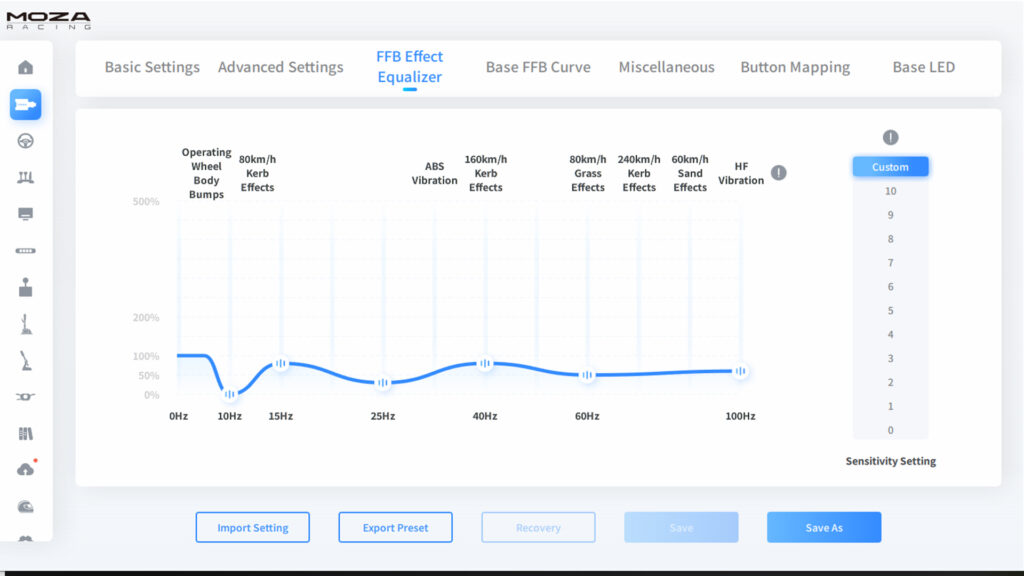
Task: Open the steering wheel settings icon
Action: pyautogui.click(x=26, y=142)
